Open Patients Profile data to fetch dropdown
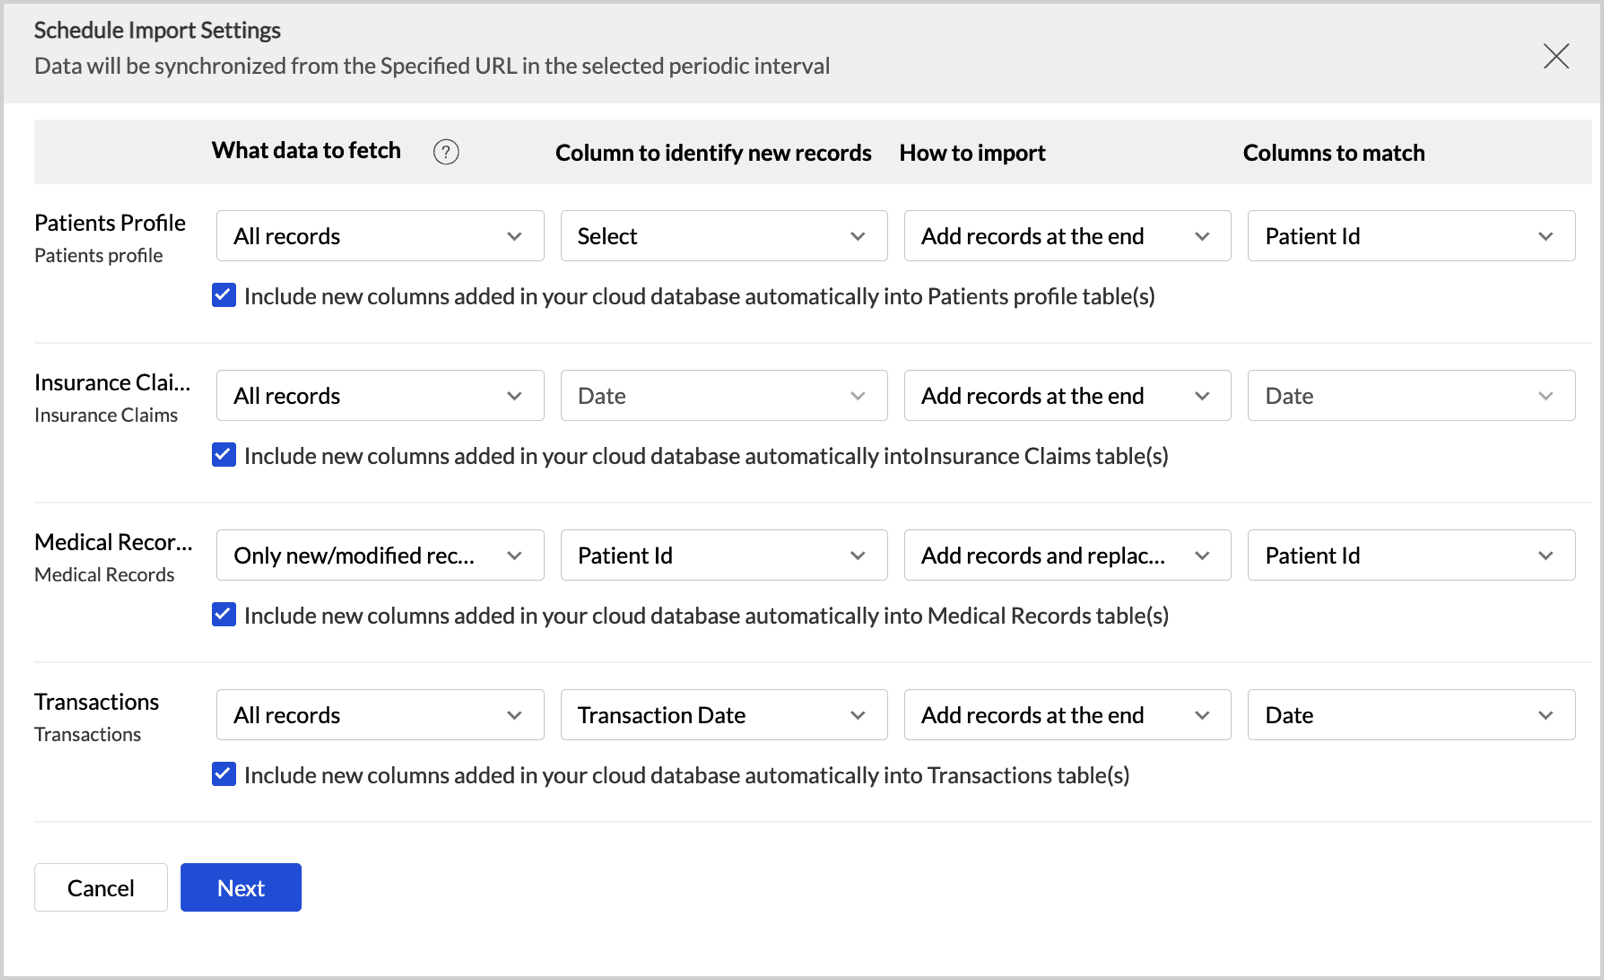This screenshot has width=1604, height=980. click(x=380, y=236)
